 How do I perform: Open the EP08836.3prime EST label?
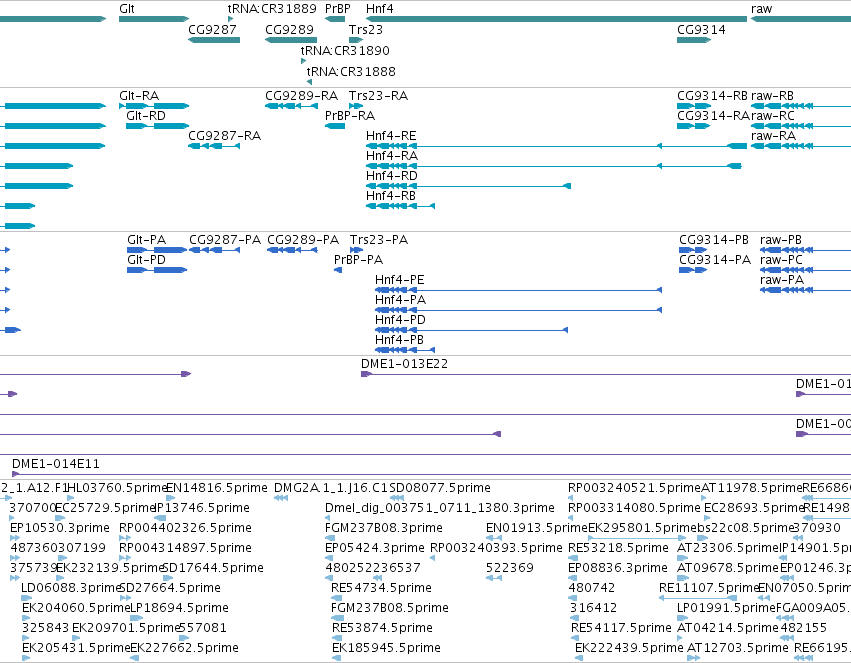pyautogui.click(x=618, y=568)
